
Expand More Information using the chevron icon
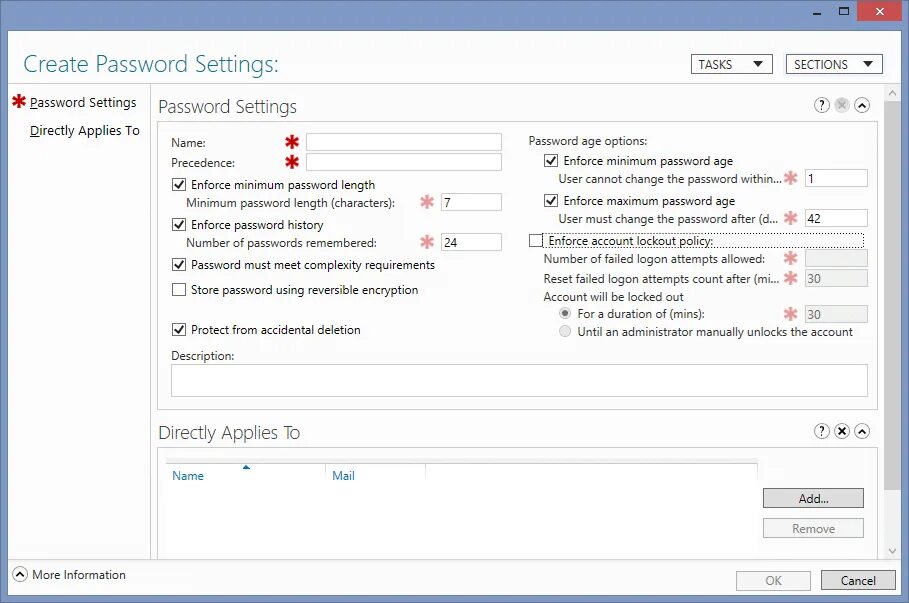click(x=20, y=575)
